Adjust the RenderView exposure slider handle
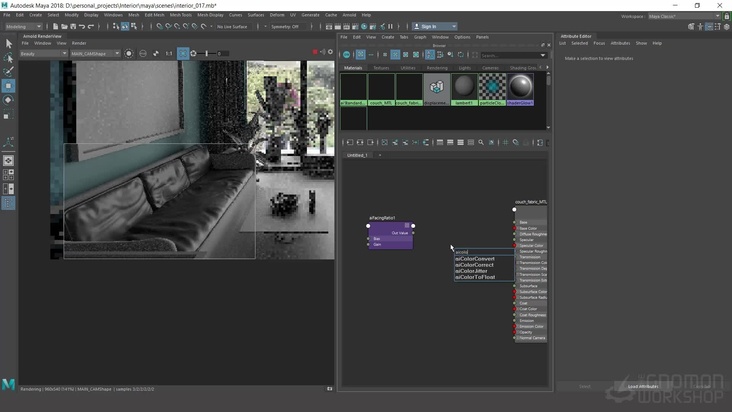The image size is (732, 412). 207,54
